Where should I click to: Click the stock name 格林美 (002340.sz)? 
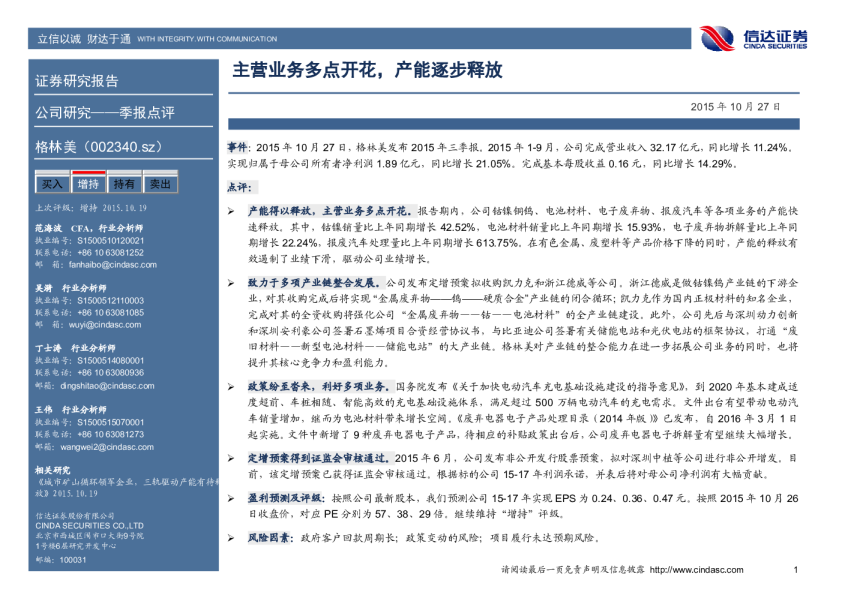click(x=98, y=147)
